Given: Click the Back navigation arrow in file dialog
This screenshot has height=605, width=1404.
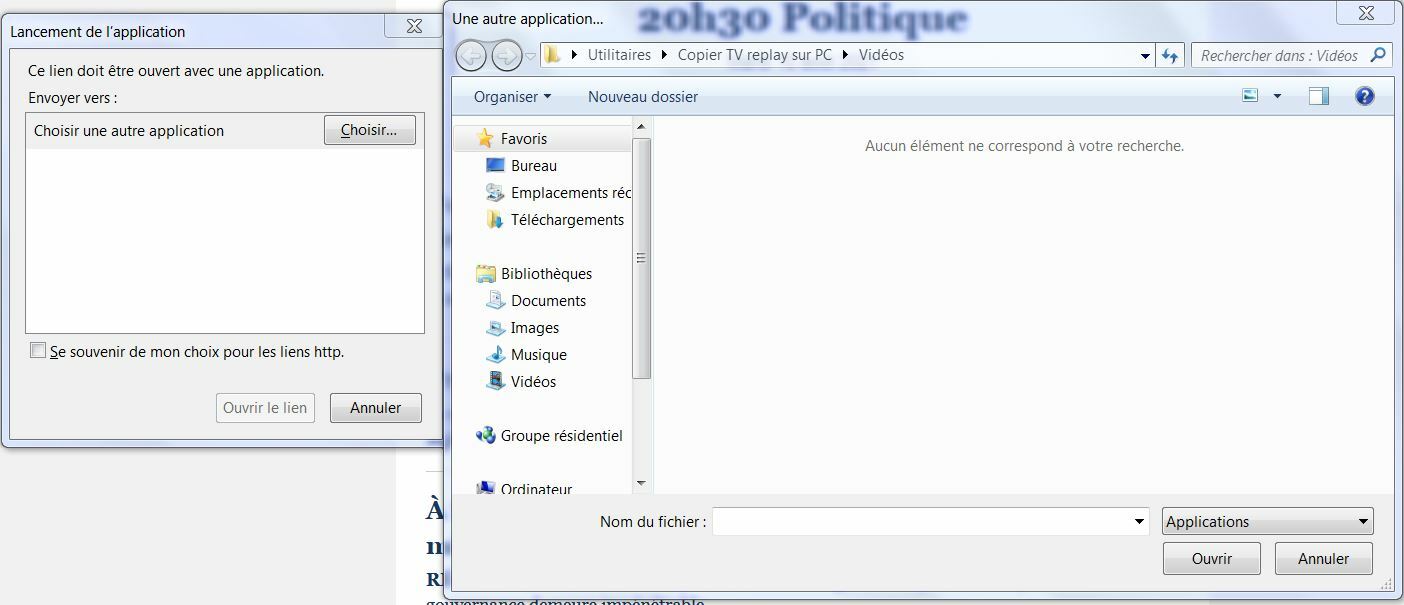Looking at the screenshot, I should point(471,56).
